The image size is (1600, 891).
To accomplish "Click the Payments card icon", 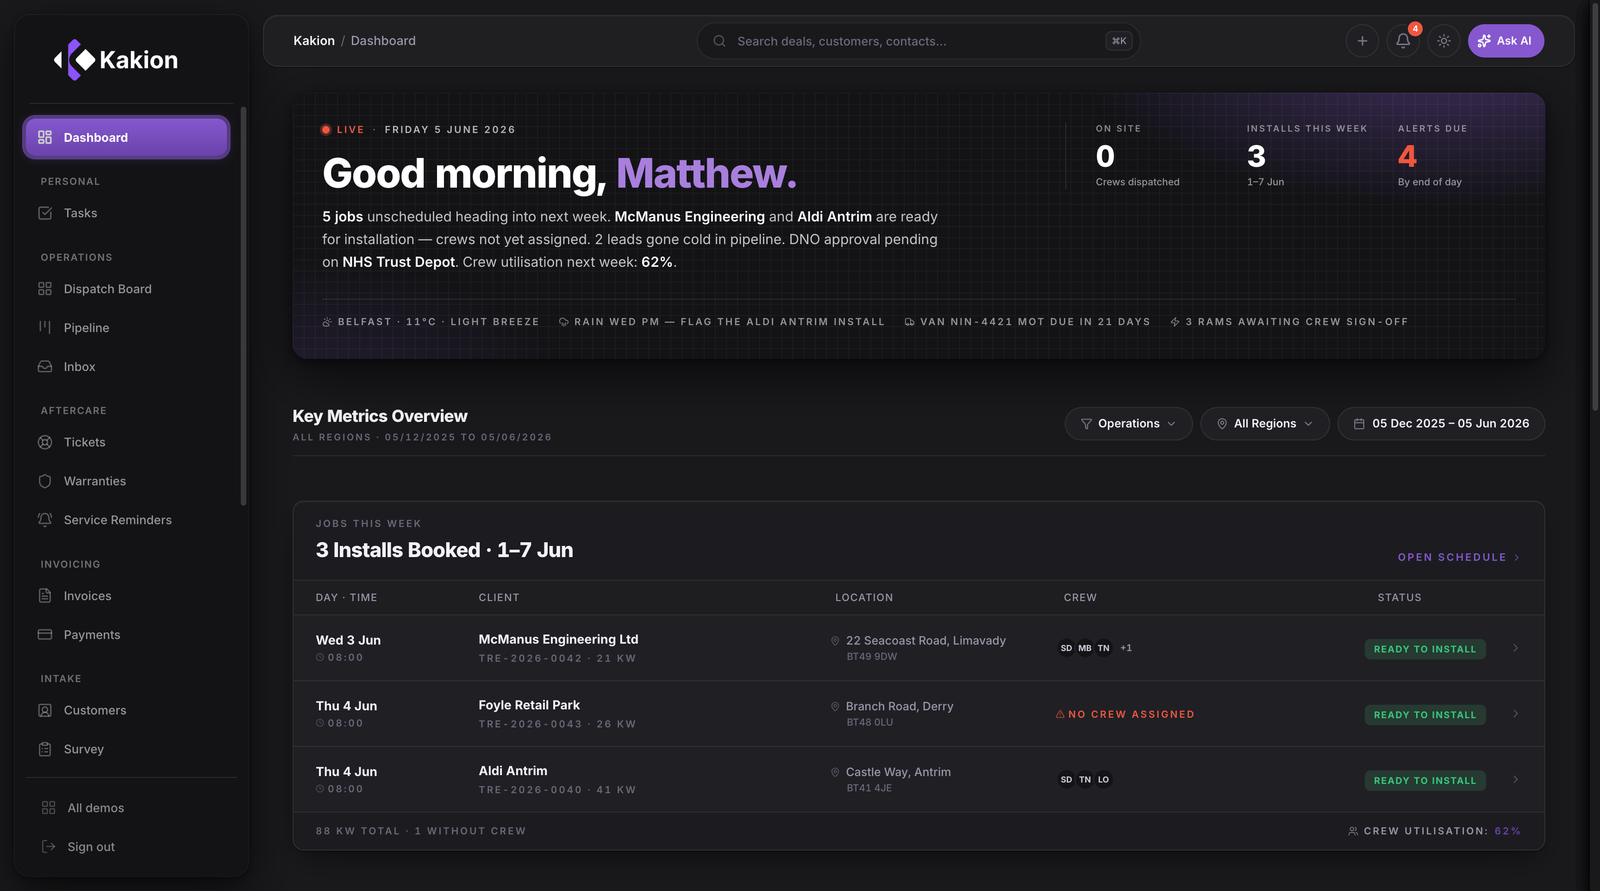I will [x=45, y=635].
